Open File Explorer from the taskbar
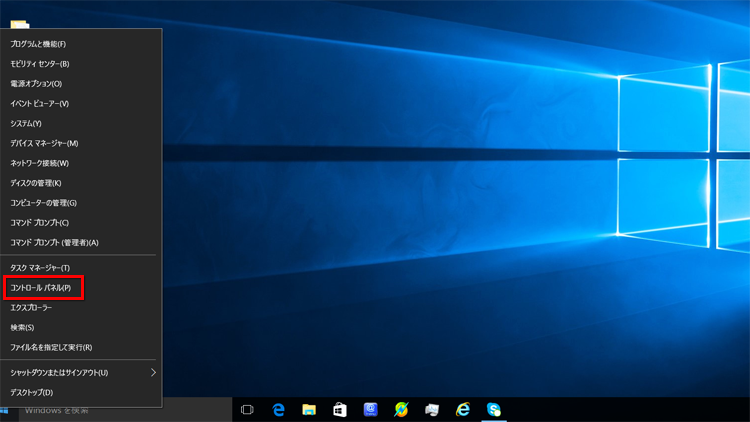 tap(309, 410)
